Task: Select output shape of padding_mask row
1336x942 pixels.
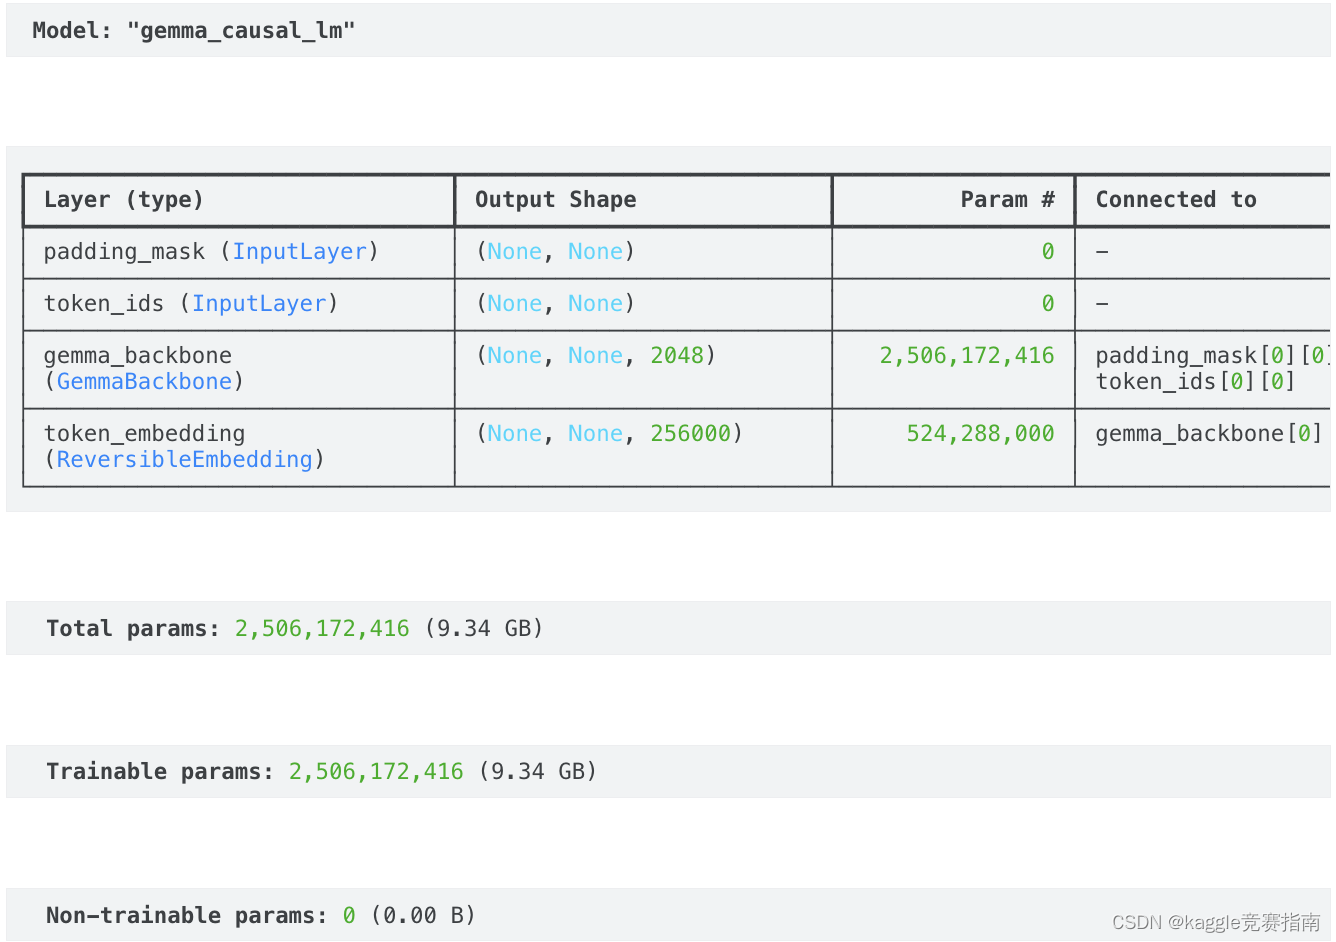Action: (555, 252)
